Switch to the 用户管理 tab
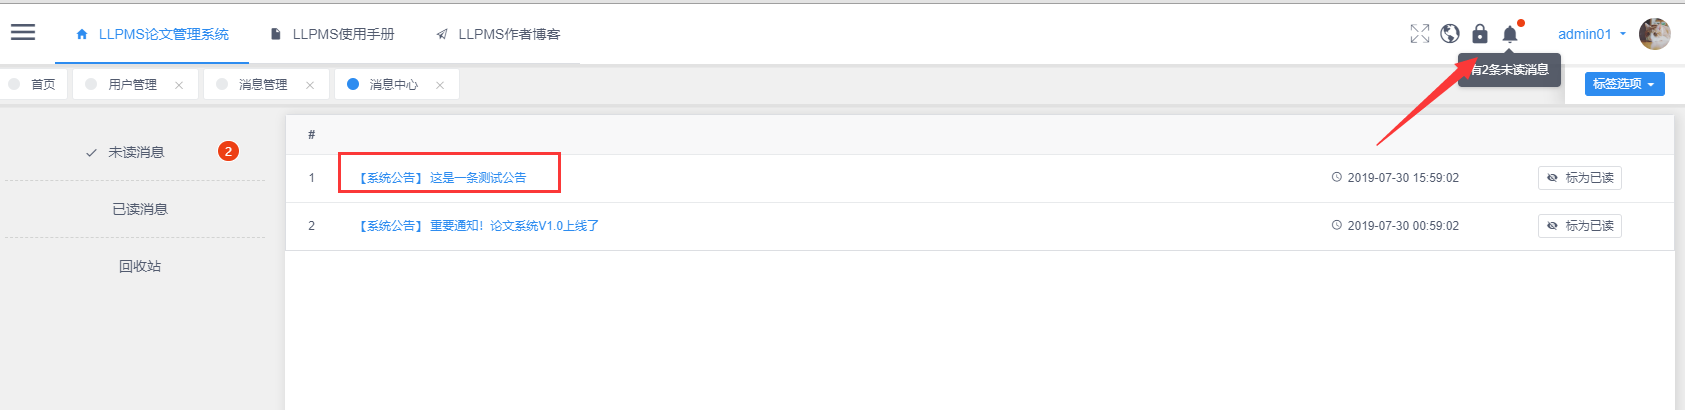This screenshot has width=1685, height=410. 132,84
